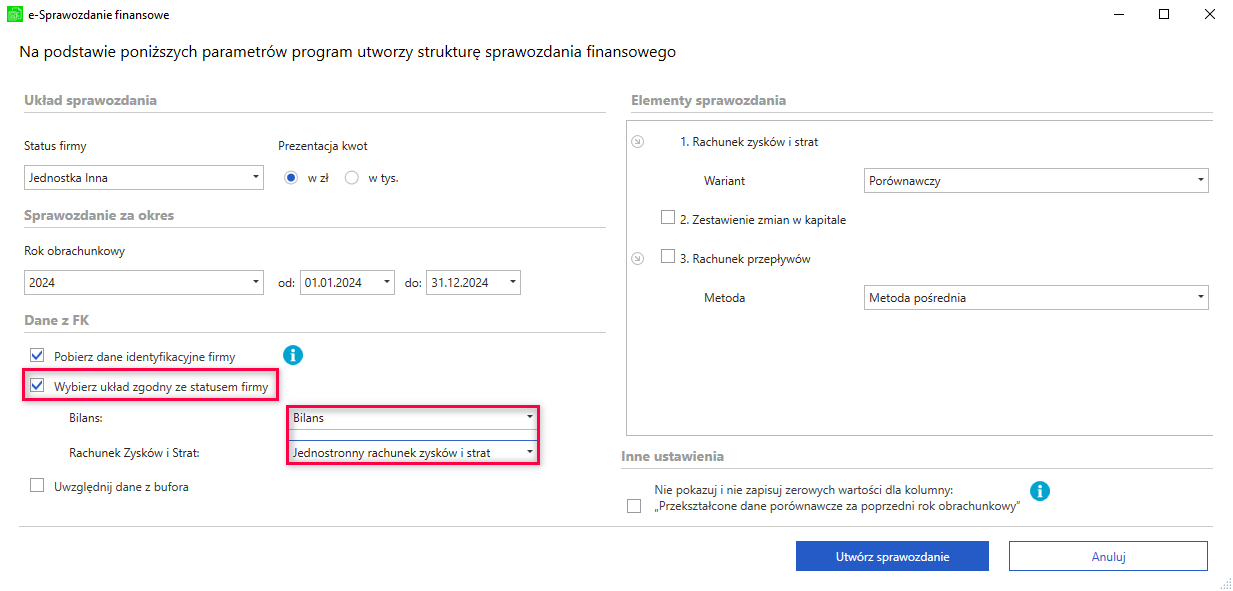Enable Uwzględnij dane z bufora
This screenshot has width=1233, height=591.
point(38,486)
